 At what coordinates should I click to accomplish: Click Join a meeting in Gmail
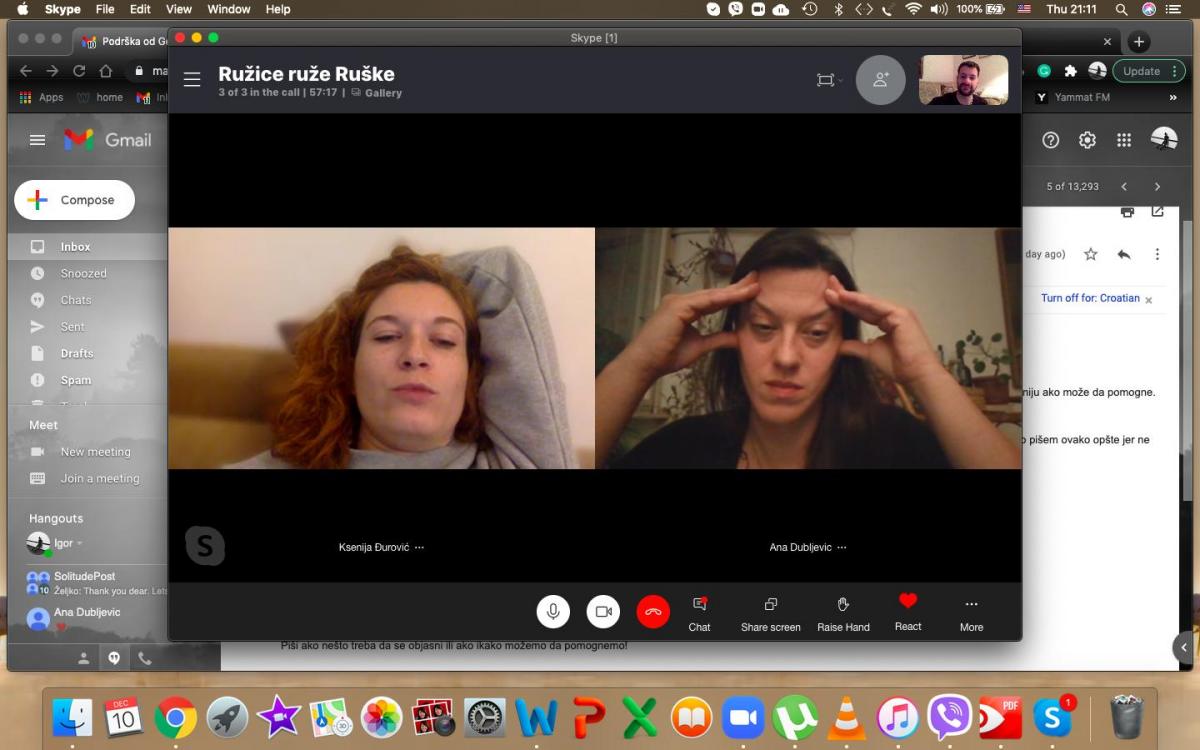pos(99,479)
